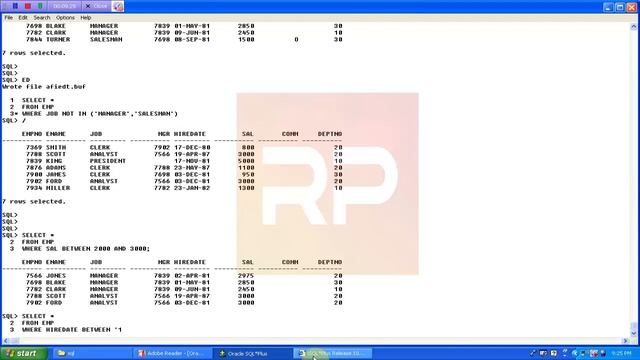The width and height of the screenshot is (640, 360).
Task: Pause the recording with the blue toolbar button
Action: tap(15, 6)
